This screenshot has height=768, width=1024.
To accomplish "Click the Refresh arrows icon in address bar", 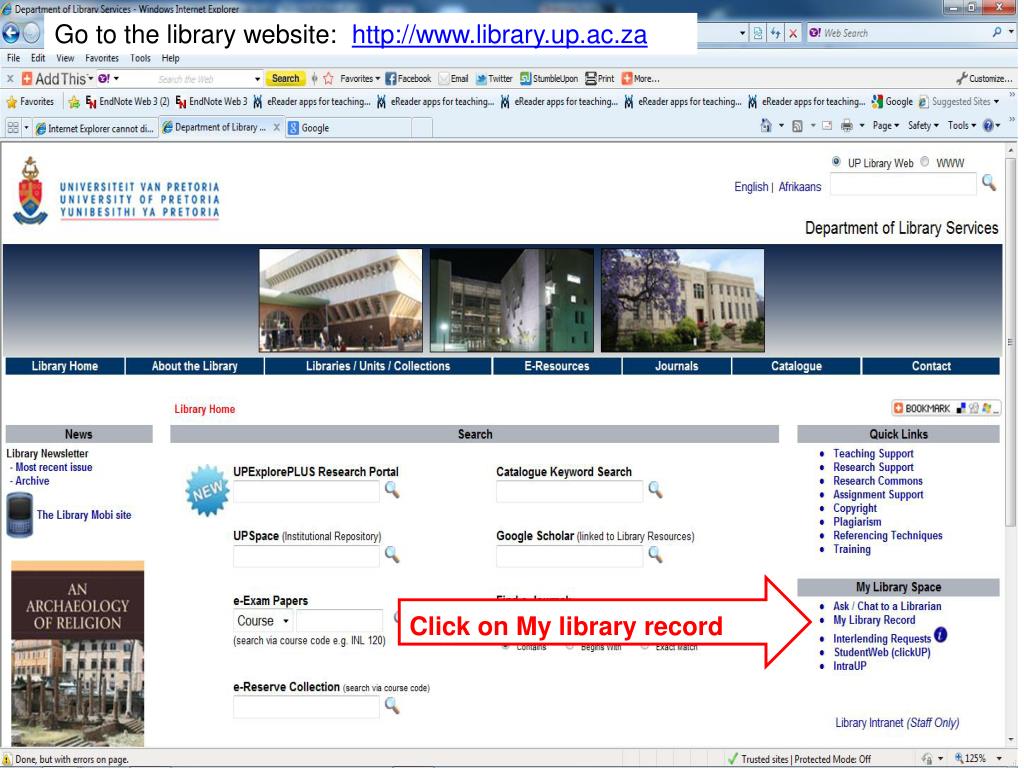I will pyautogui.click(x=775, y=33).
